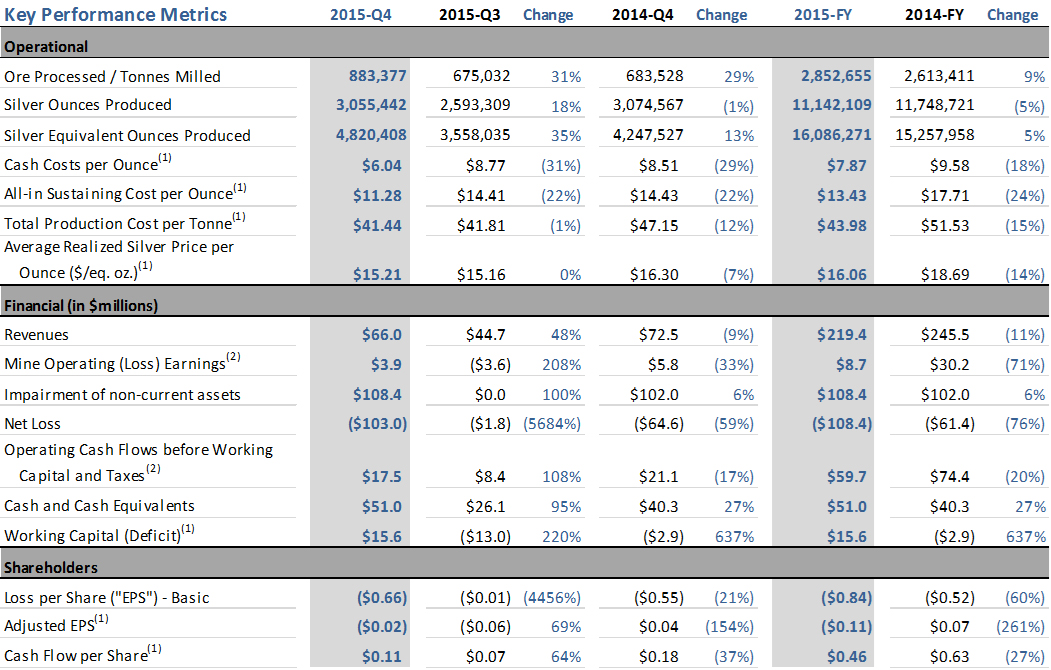Click the $66.0 revenues value

[x=381, y=334]
